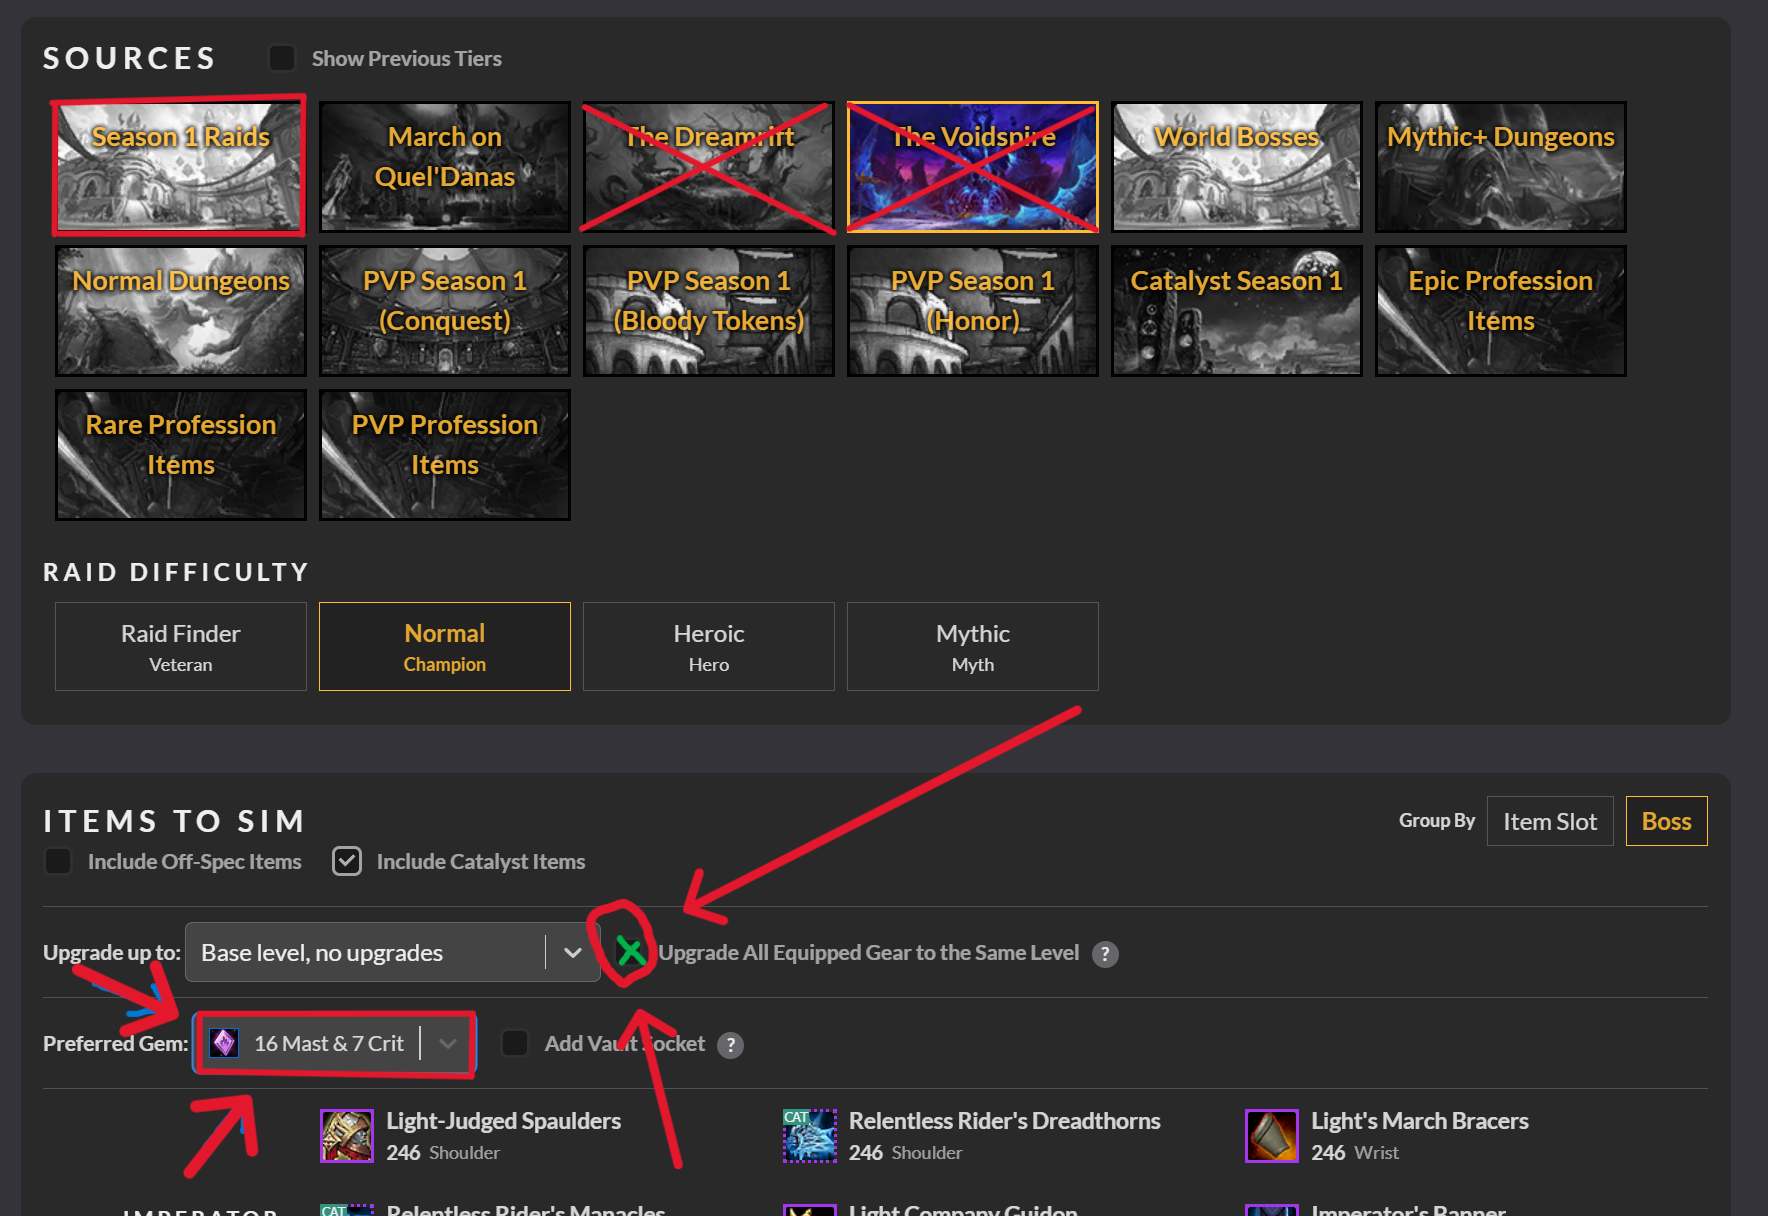Open Relentless Rider's Dreadthorns item name
Viewport: 1768px width, 1216px height.
click(x=1004, y=1121)
